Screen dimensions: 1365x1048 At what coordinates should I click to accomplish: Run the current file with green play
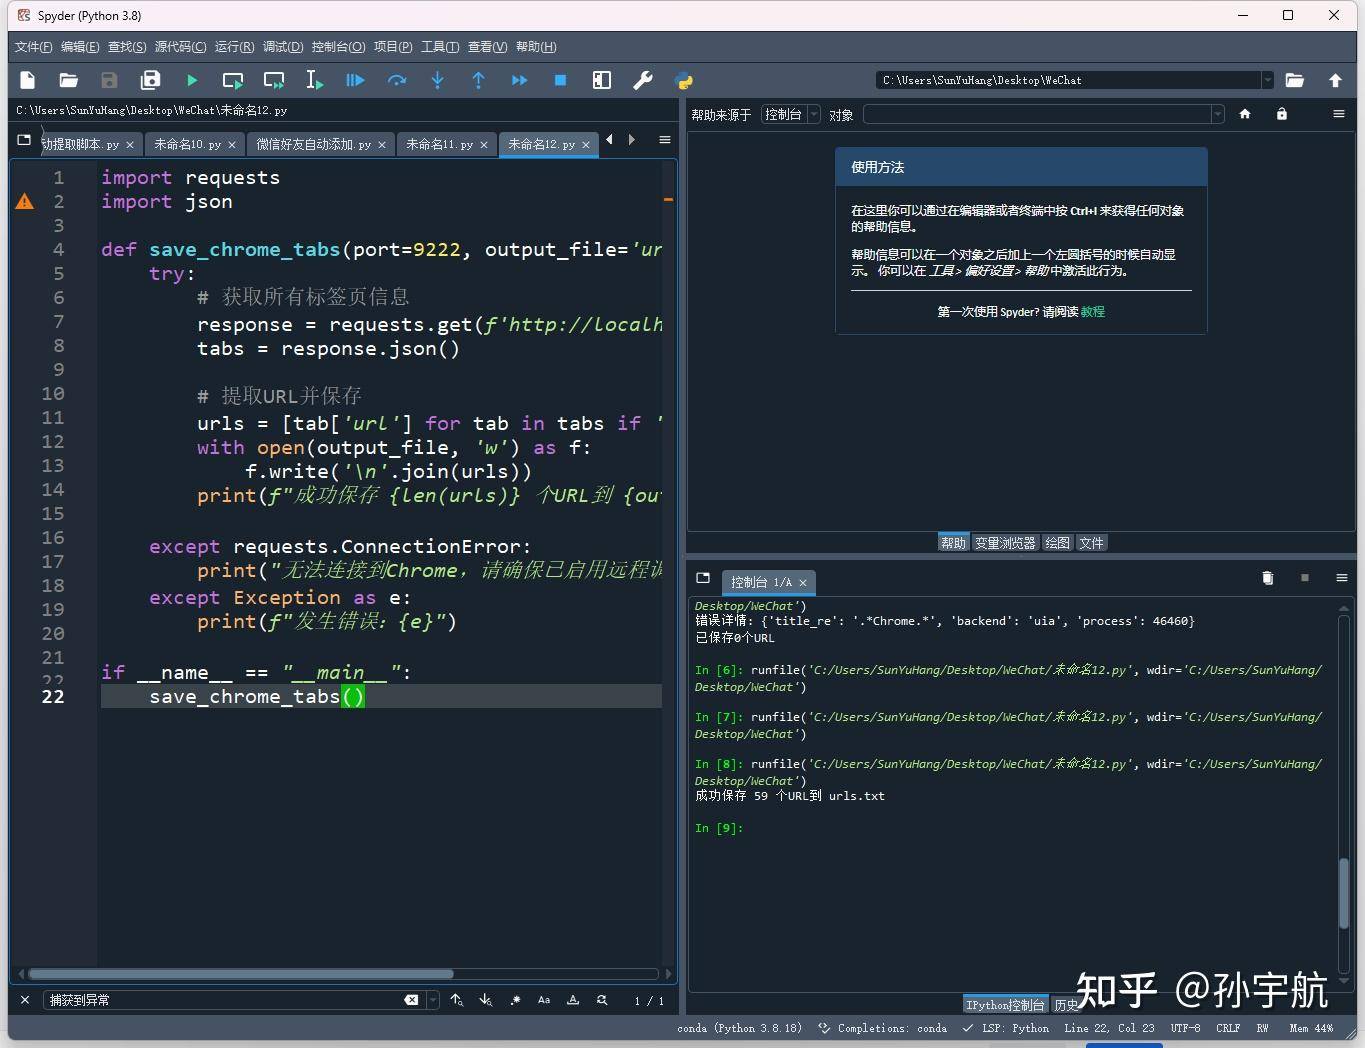tap(191, 80)
